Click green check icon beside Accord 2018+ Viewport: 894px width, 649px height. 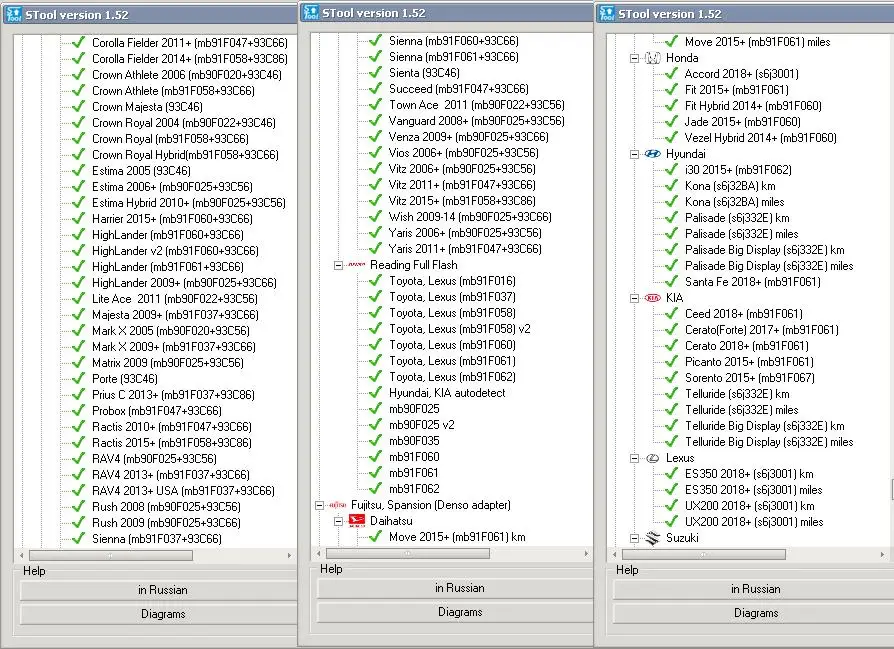[672, 74]
